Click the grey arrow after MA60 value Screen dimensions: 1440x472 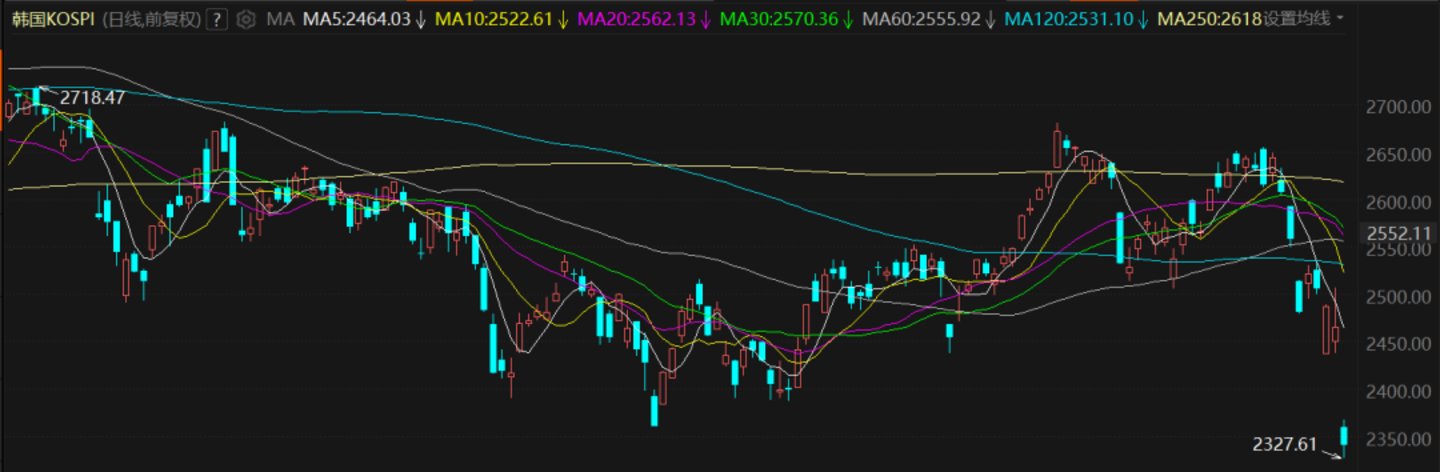point(989,19)
